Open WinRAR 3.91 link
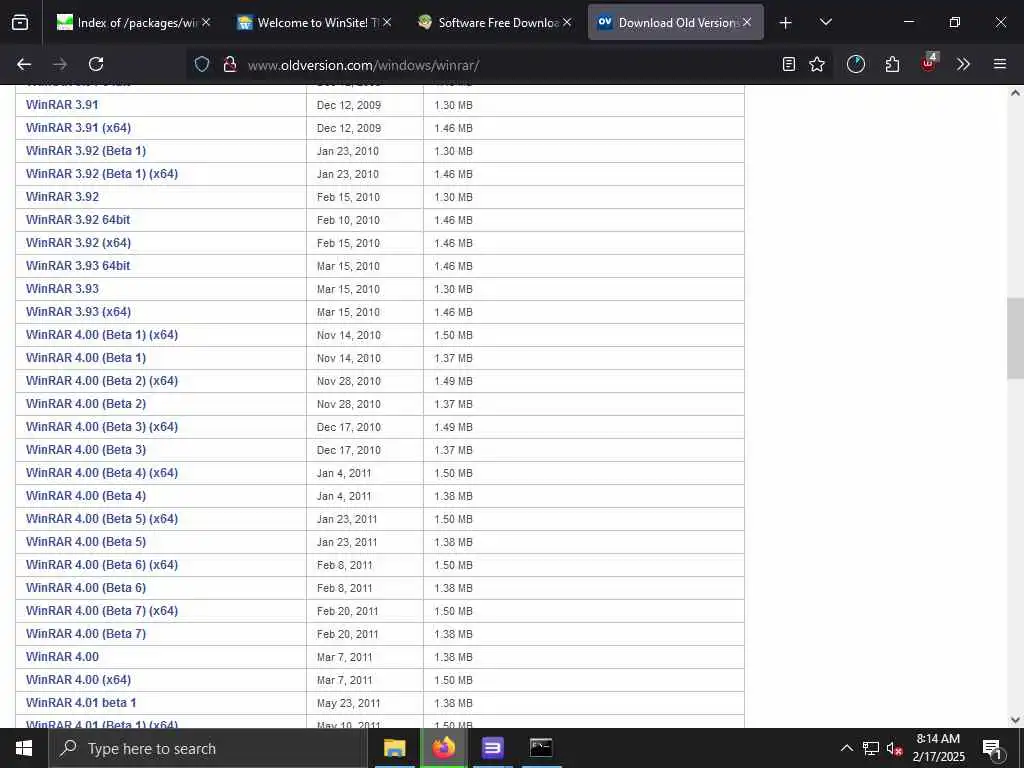 click(62, 104)
